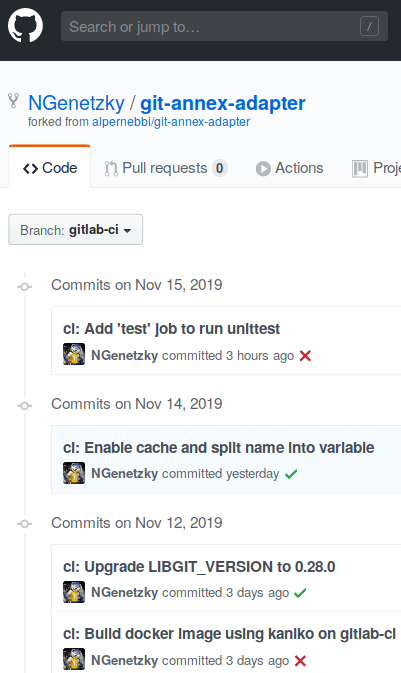401x673 pixels.
Task: Click NGenetzky avatar on 'Add test job' commit
Action: [x=74, y=354]
